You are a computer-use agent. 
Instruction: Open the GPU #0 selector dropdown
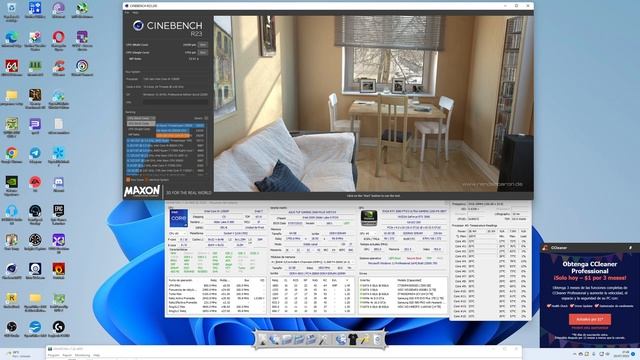pos(369,233)
